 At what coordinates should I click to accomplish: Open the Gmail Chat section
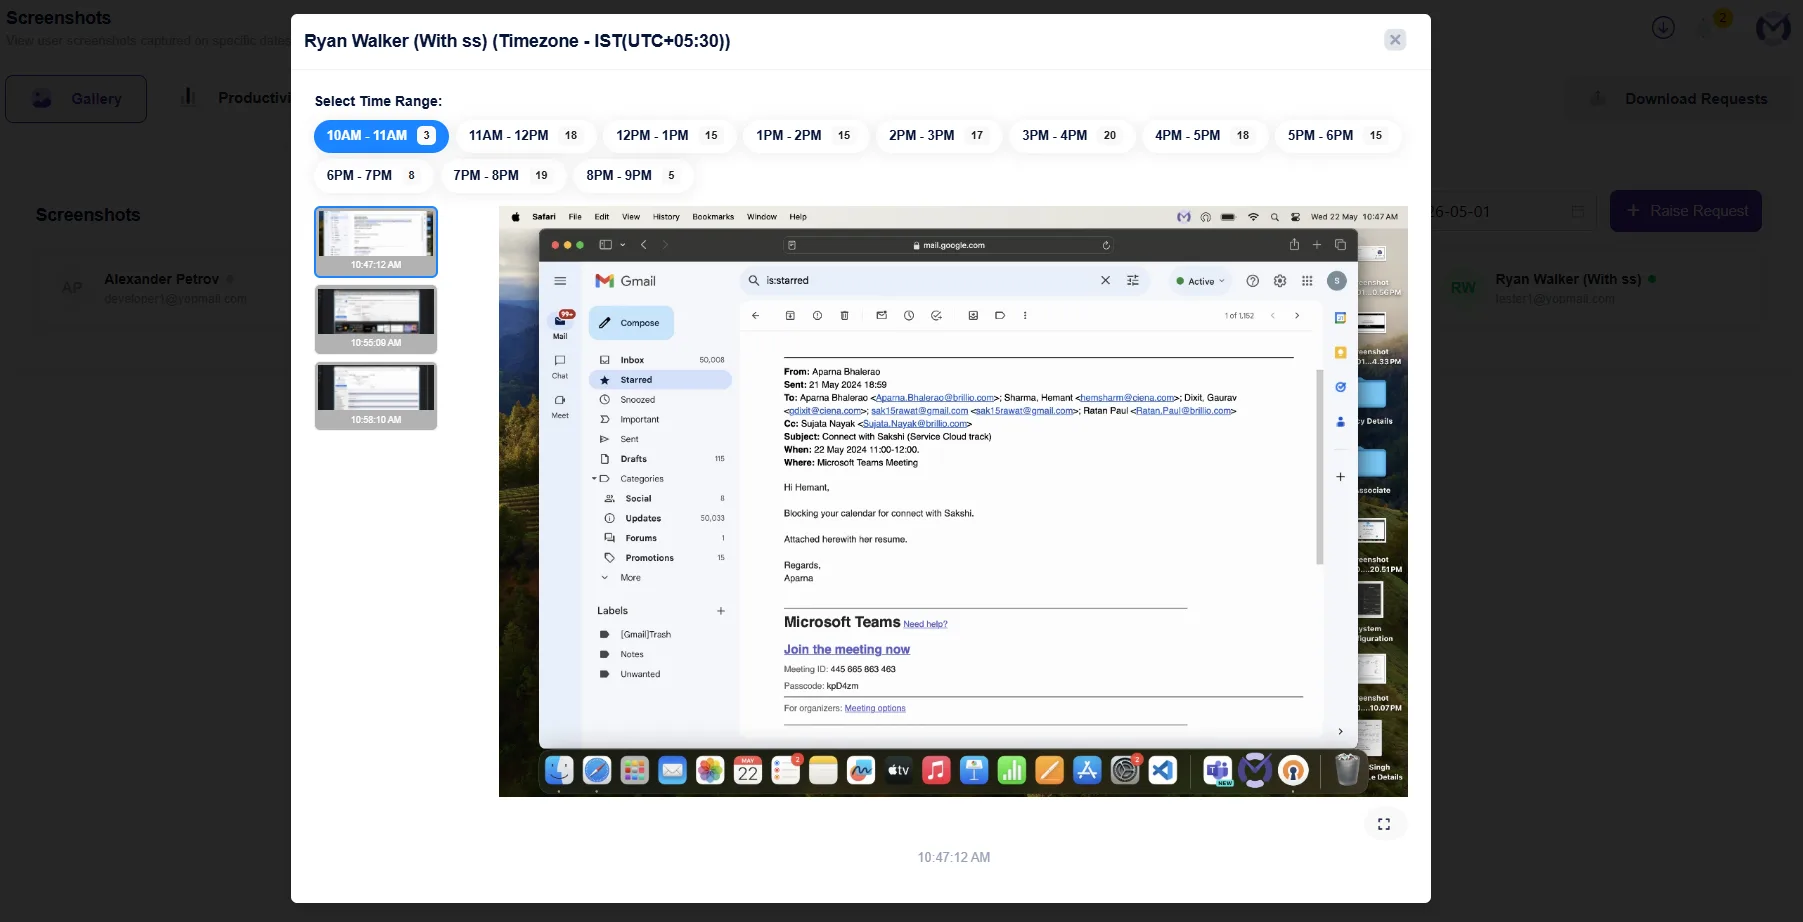[x=560, y=366]
